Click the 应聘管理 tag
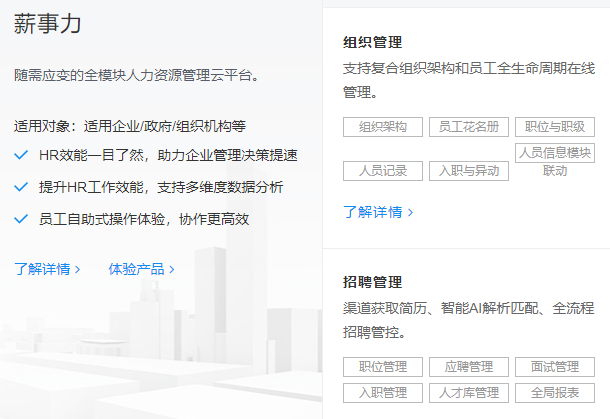Screen dimensions: 610x419 (469, 367)
